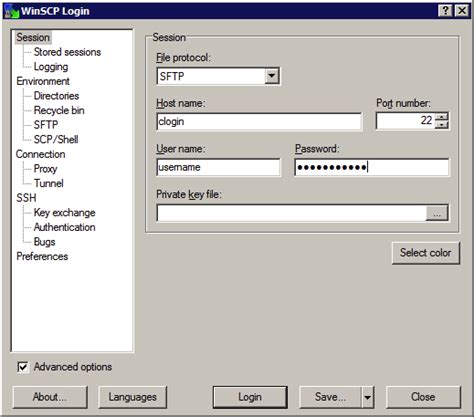
Task: Browse for private key file with ellipsis button
Action: pos(437,213)
